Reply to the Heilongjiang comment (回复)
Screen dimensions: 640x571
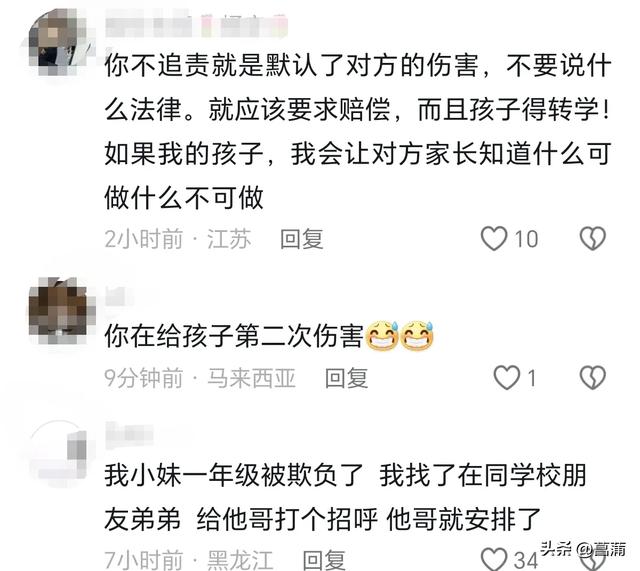click(324, 560)
